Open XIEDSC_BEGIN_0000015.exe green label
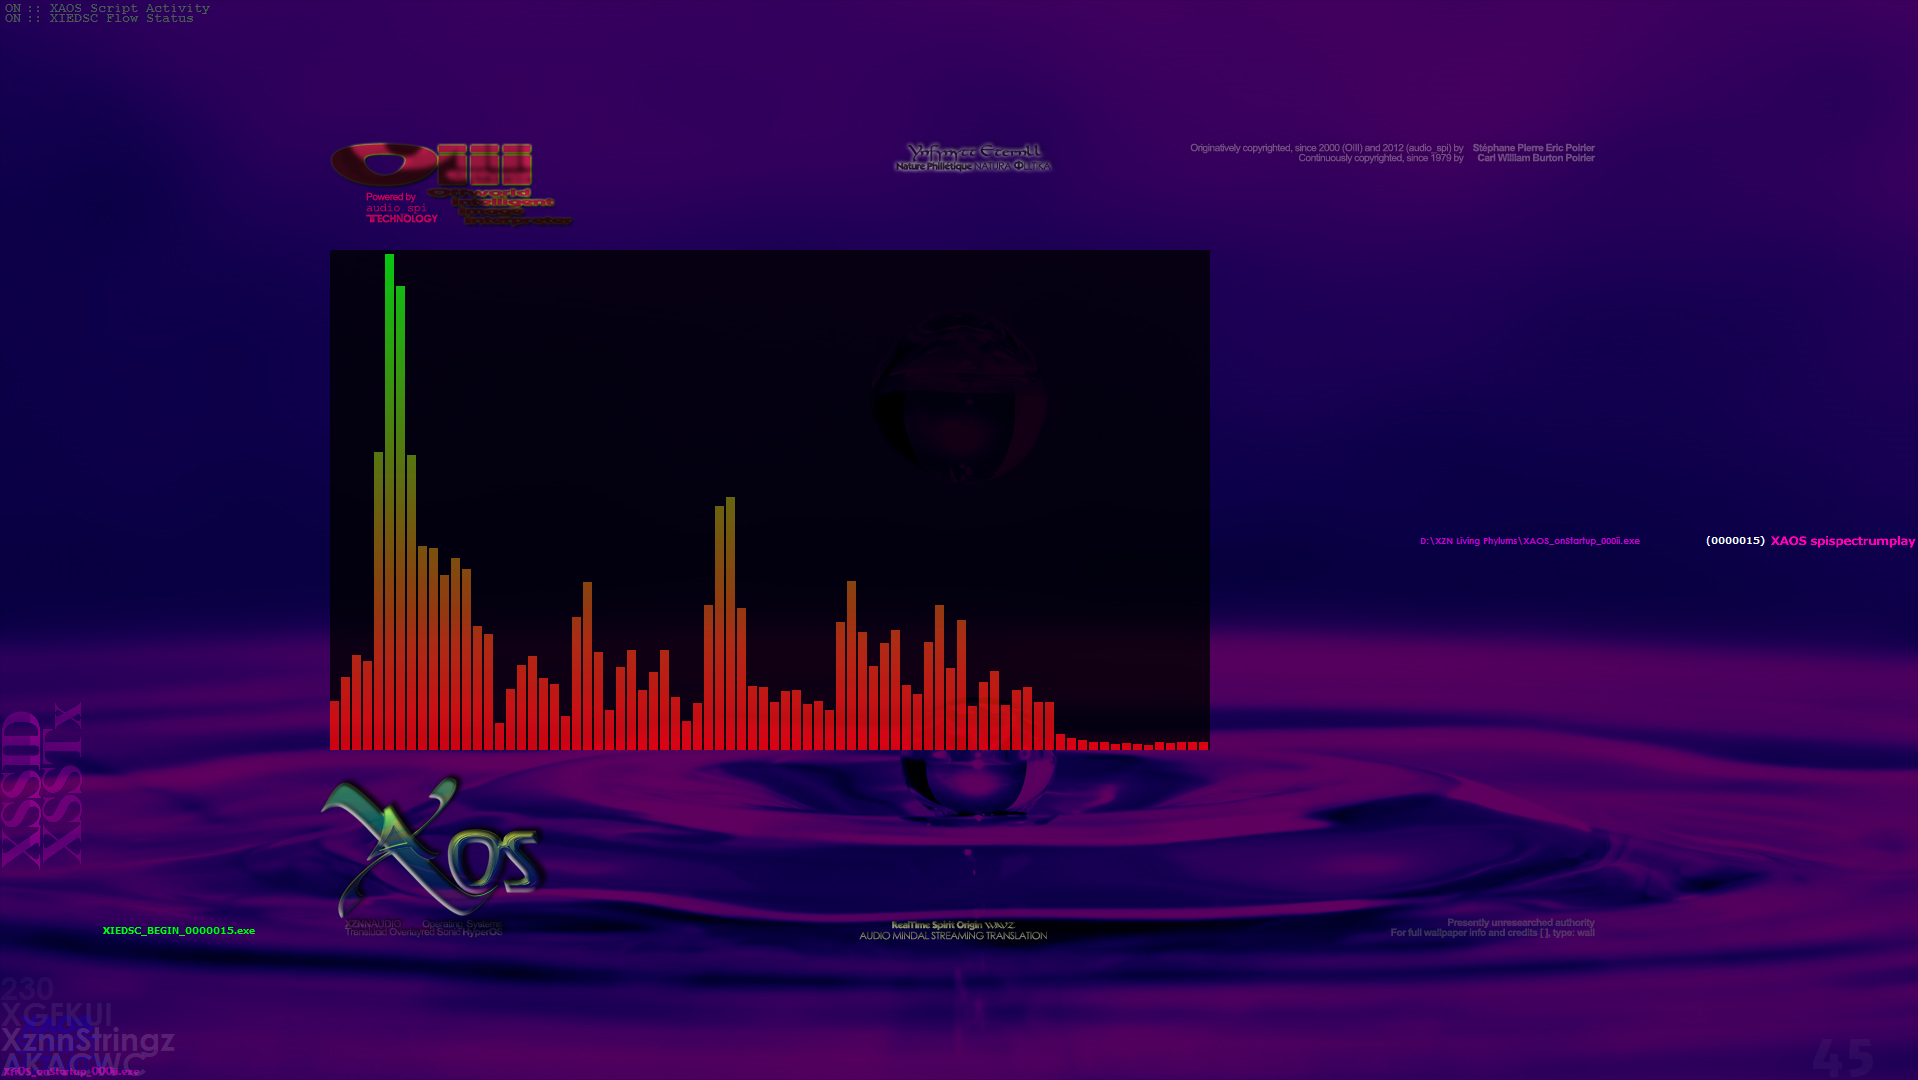1918x1080 pixels. 178,931
